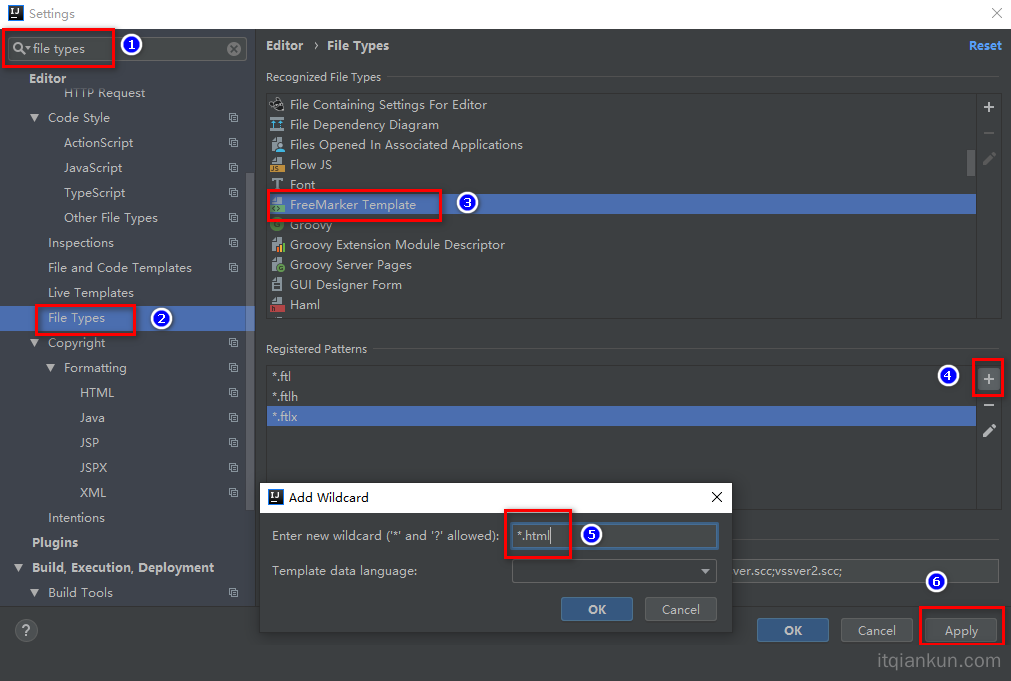Open the Inspections settings page
The height and width of the screenshot is (681, 1011).
point(81,243)
